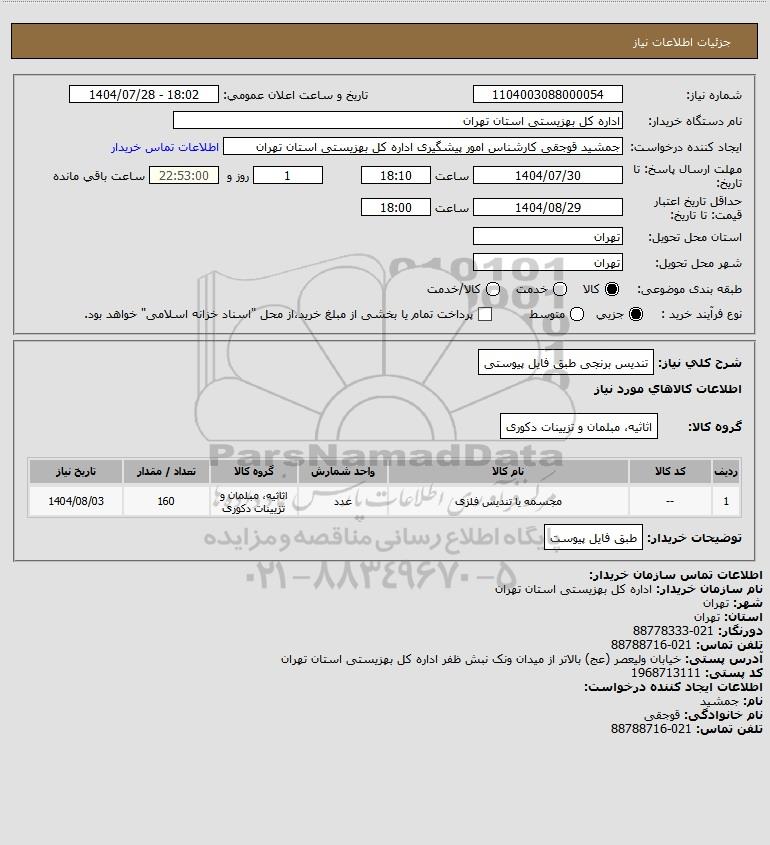Click the item name cell مجسمه یا تندیس فلزی
This screenshot has height=845, width=770.
pos(508,501)
